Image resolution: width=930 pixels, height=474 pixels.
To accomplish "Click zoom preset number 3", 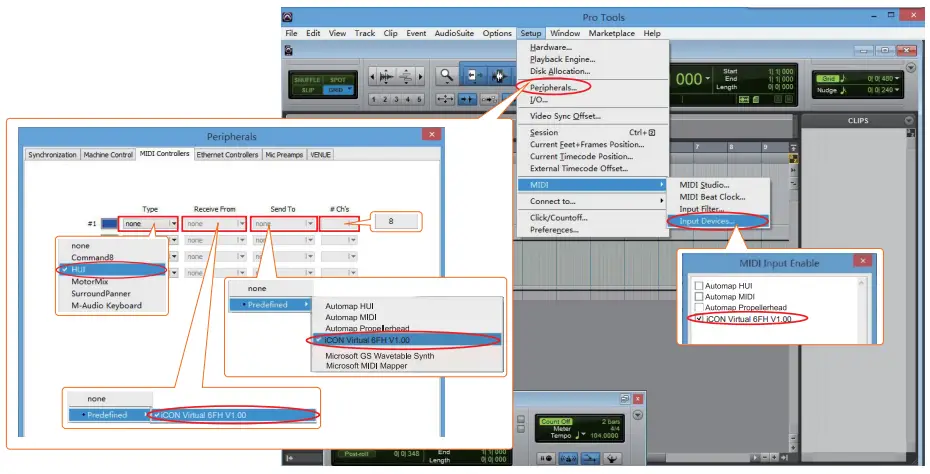I will point(396,99).
